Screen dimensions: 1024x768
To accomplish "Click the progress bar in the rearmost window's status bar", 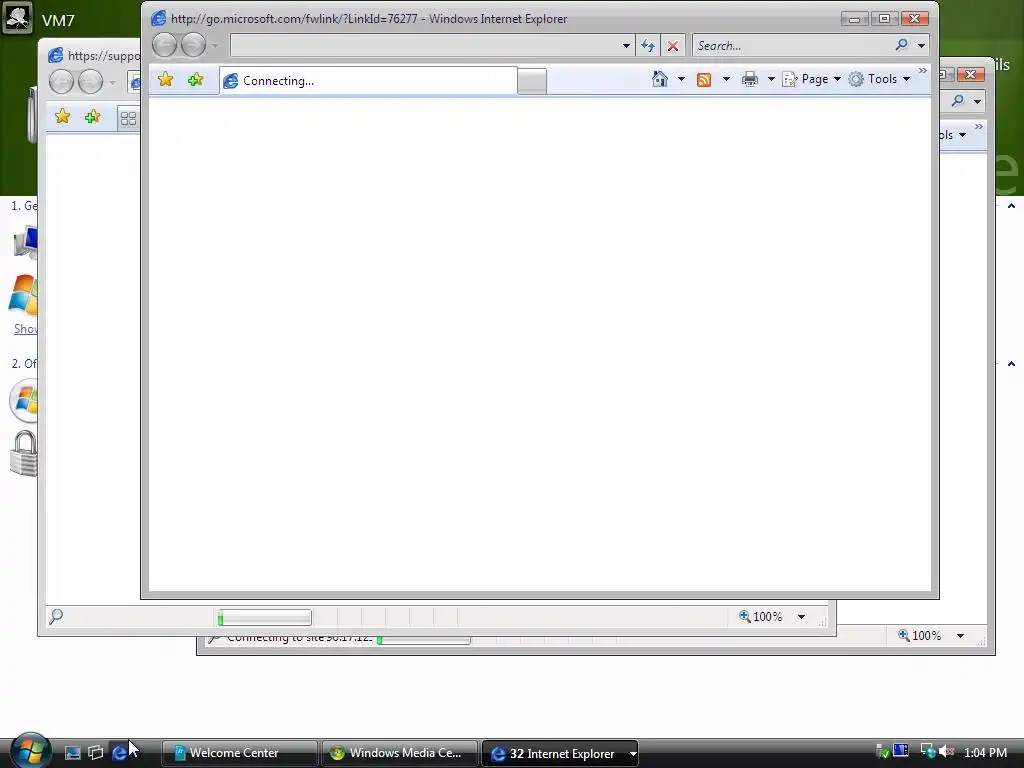I will point(424,641).
